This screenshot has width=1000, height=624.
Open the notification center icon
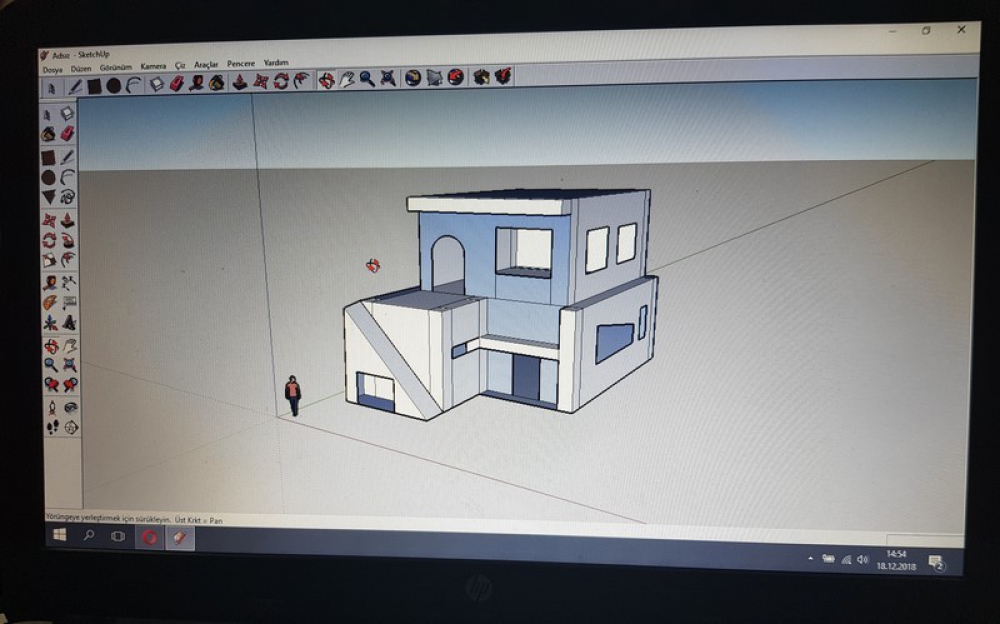click(x=936, y=562)
